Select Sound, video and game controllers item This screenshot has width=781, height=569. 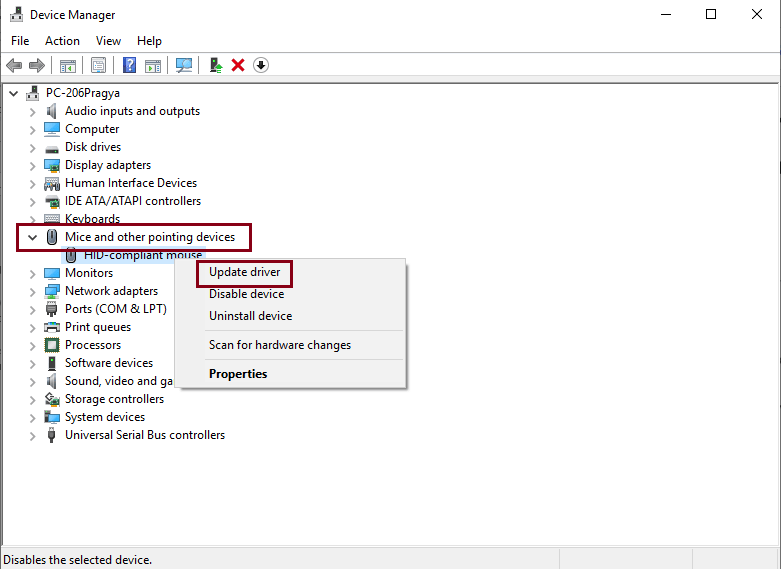(119, 381)
